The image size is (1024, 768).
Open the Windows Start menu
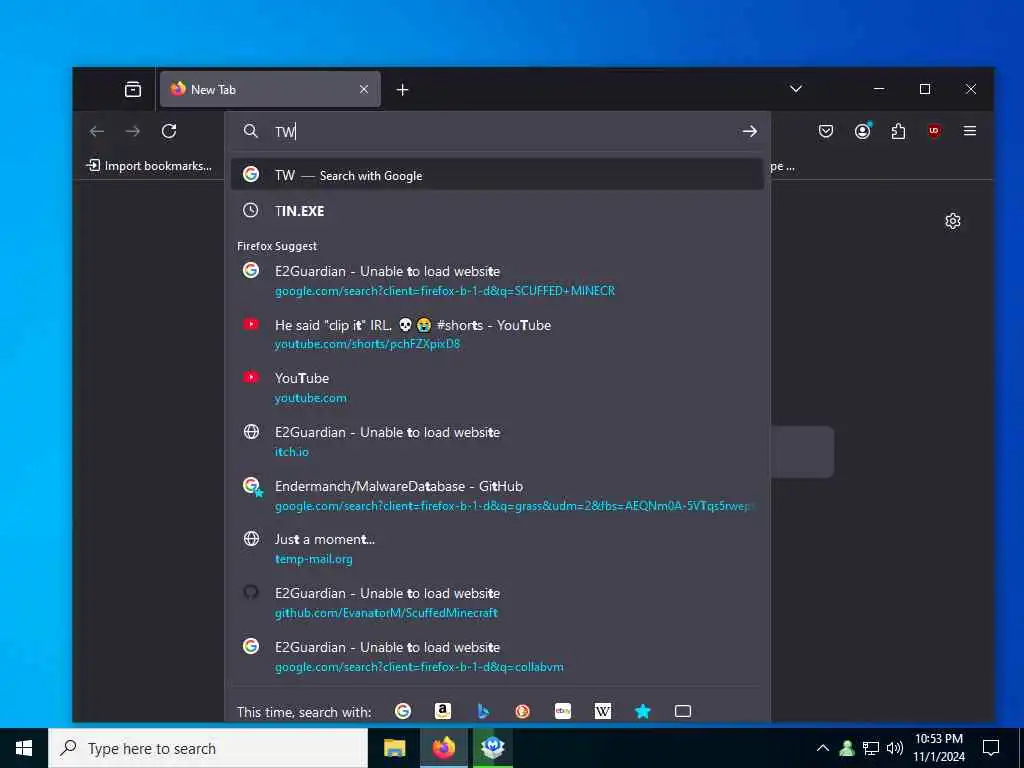click(x=24, y=748)
